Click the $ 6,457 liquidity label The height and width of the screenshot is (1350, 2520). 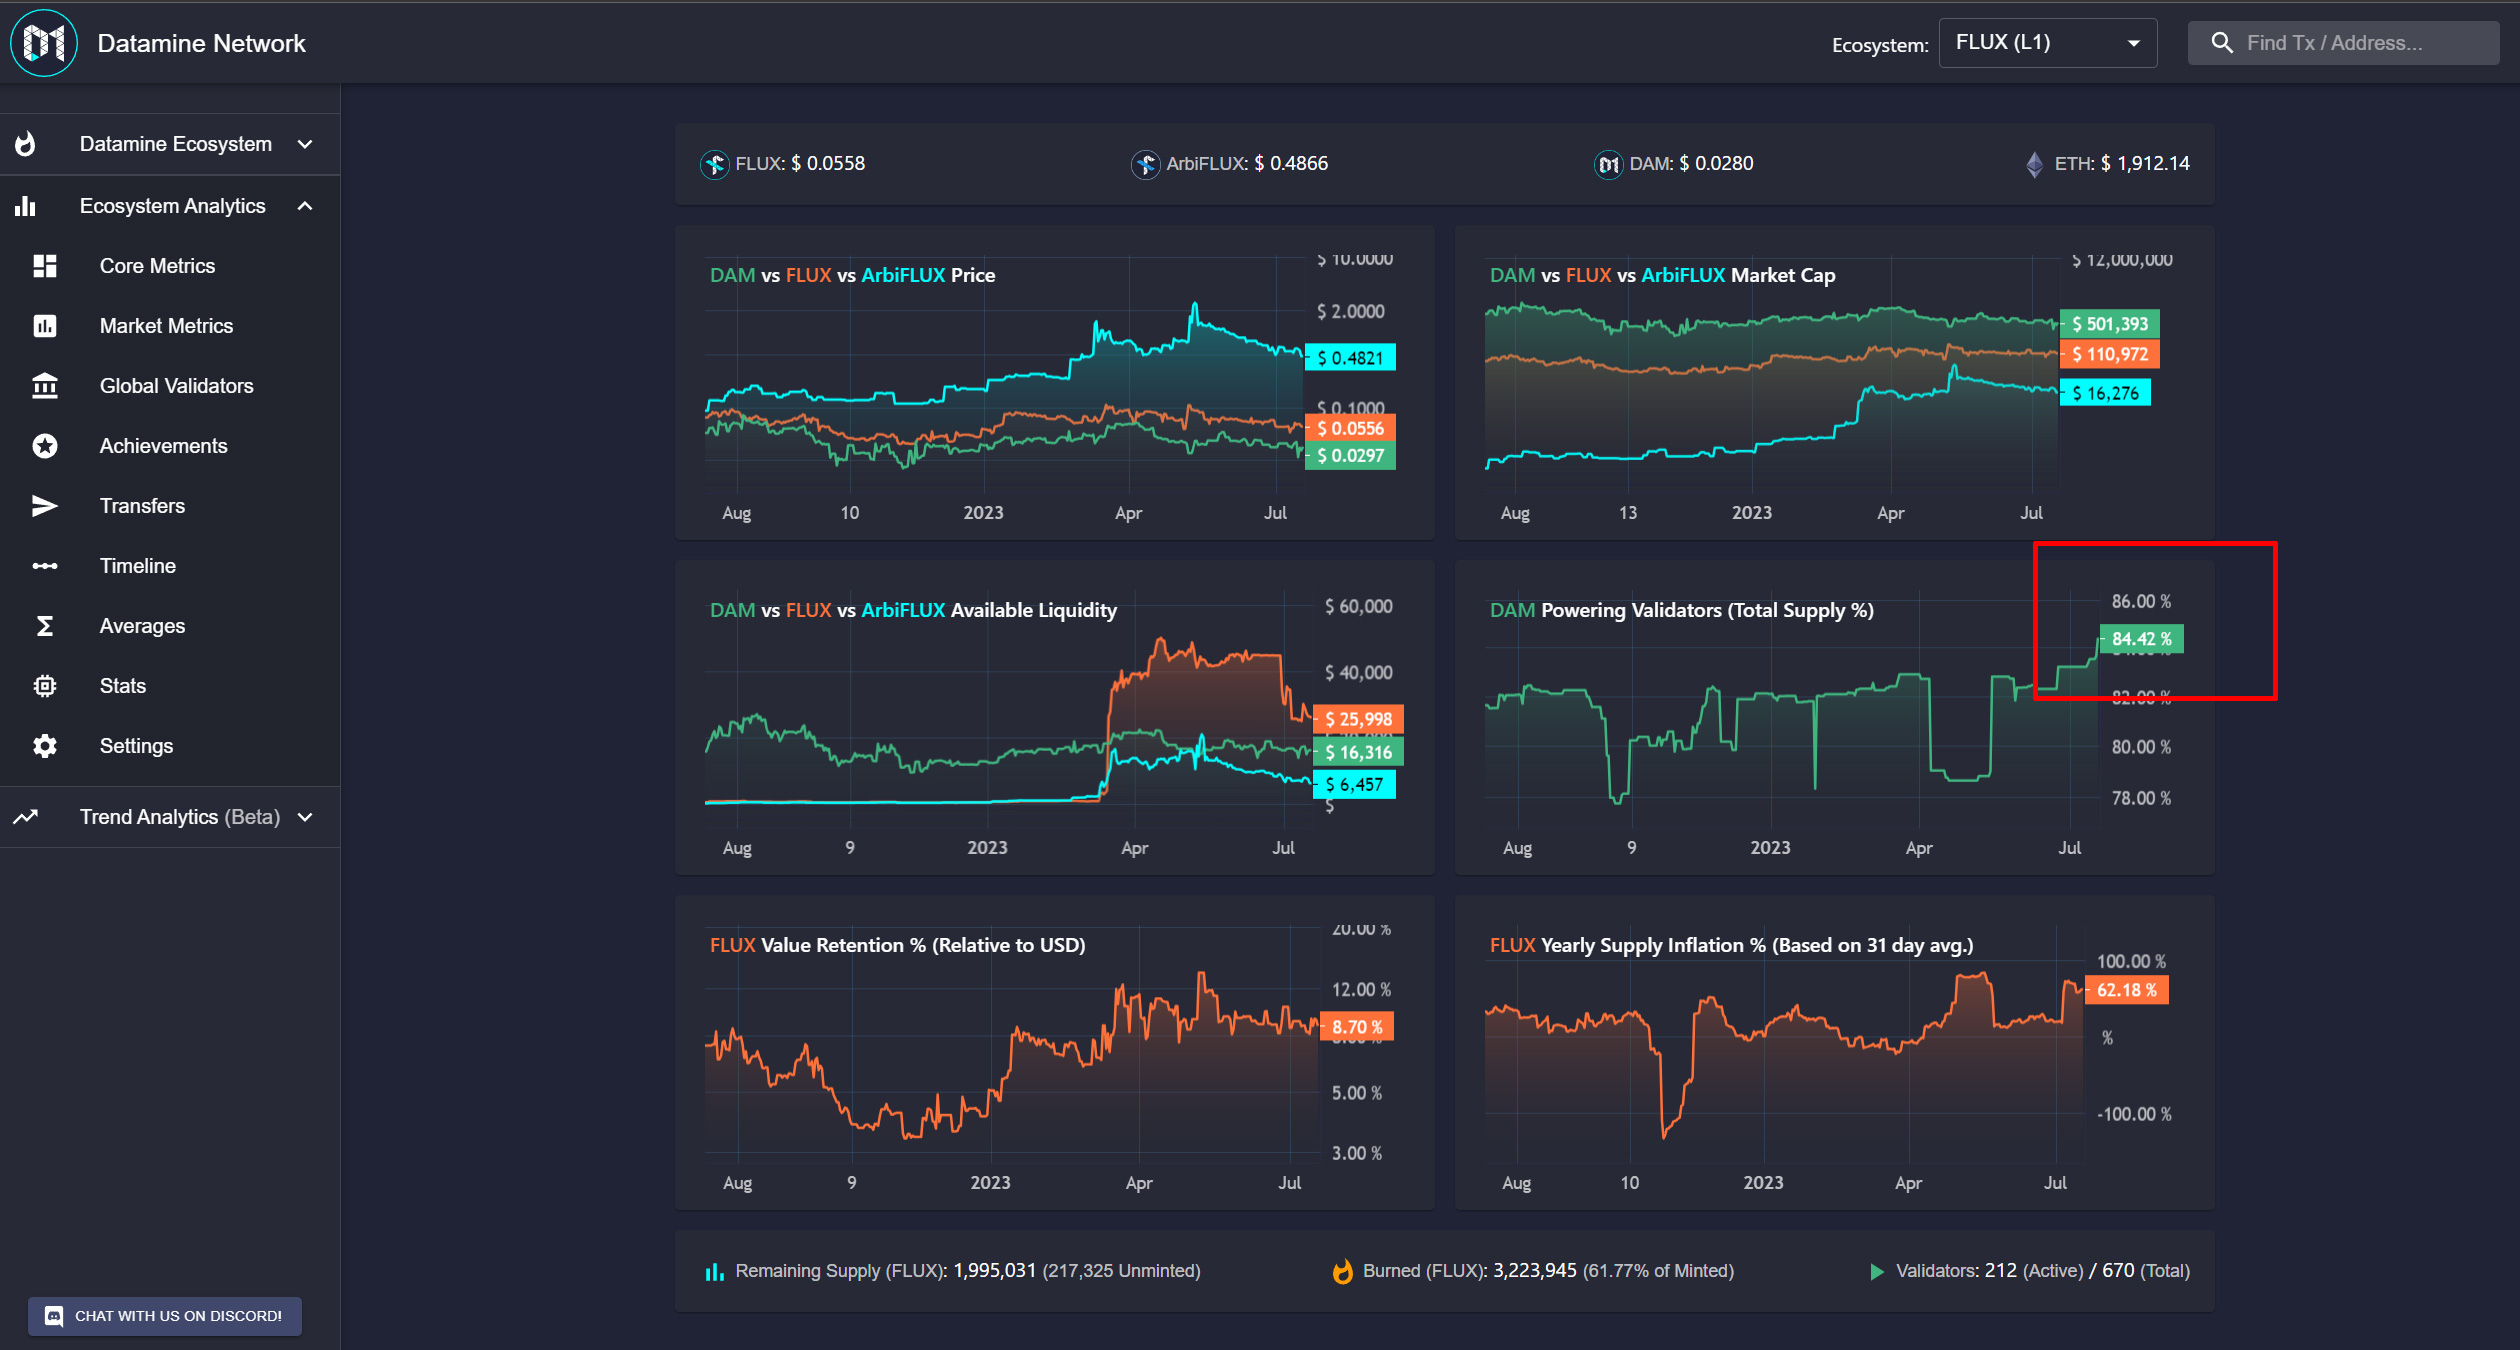[x=1354, y=785]
